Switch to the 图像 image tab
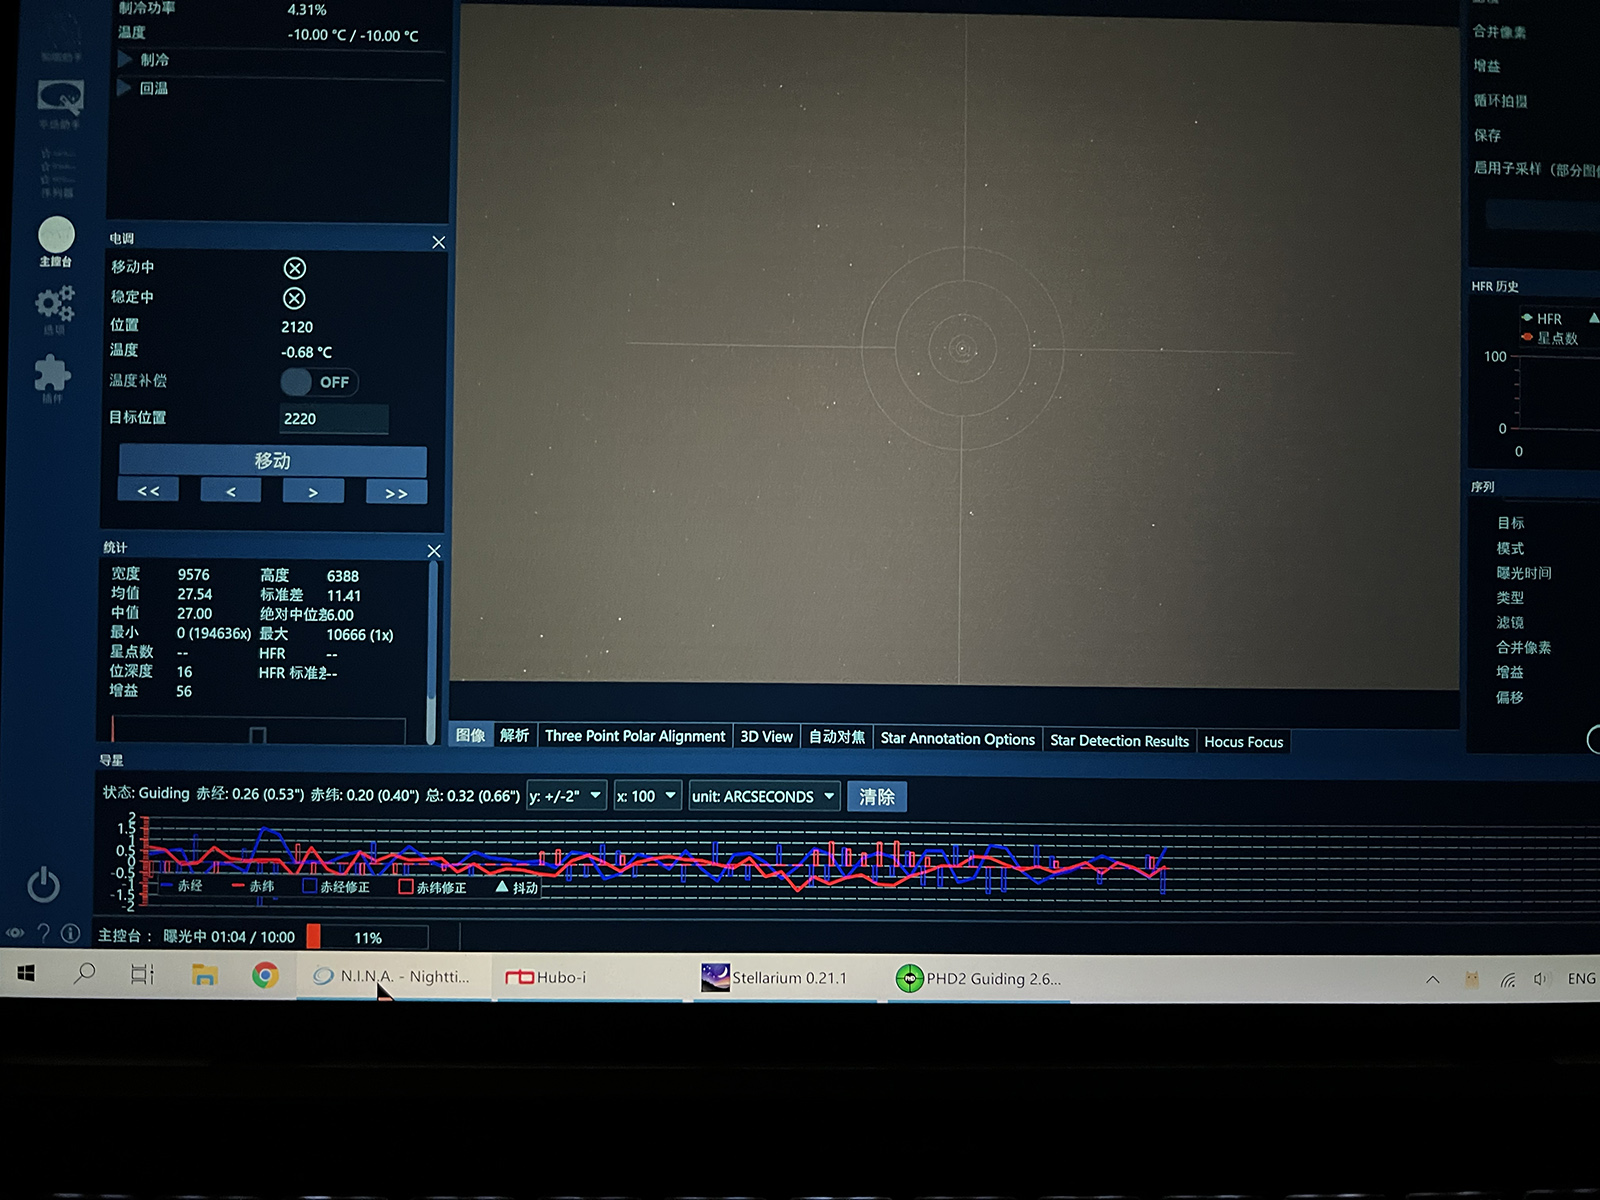Image resolution: width=1600 pixels, height=1200 pixels. 470,735
